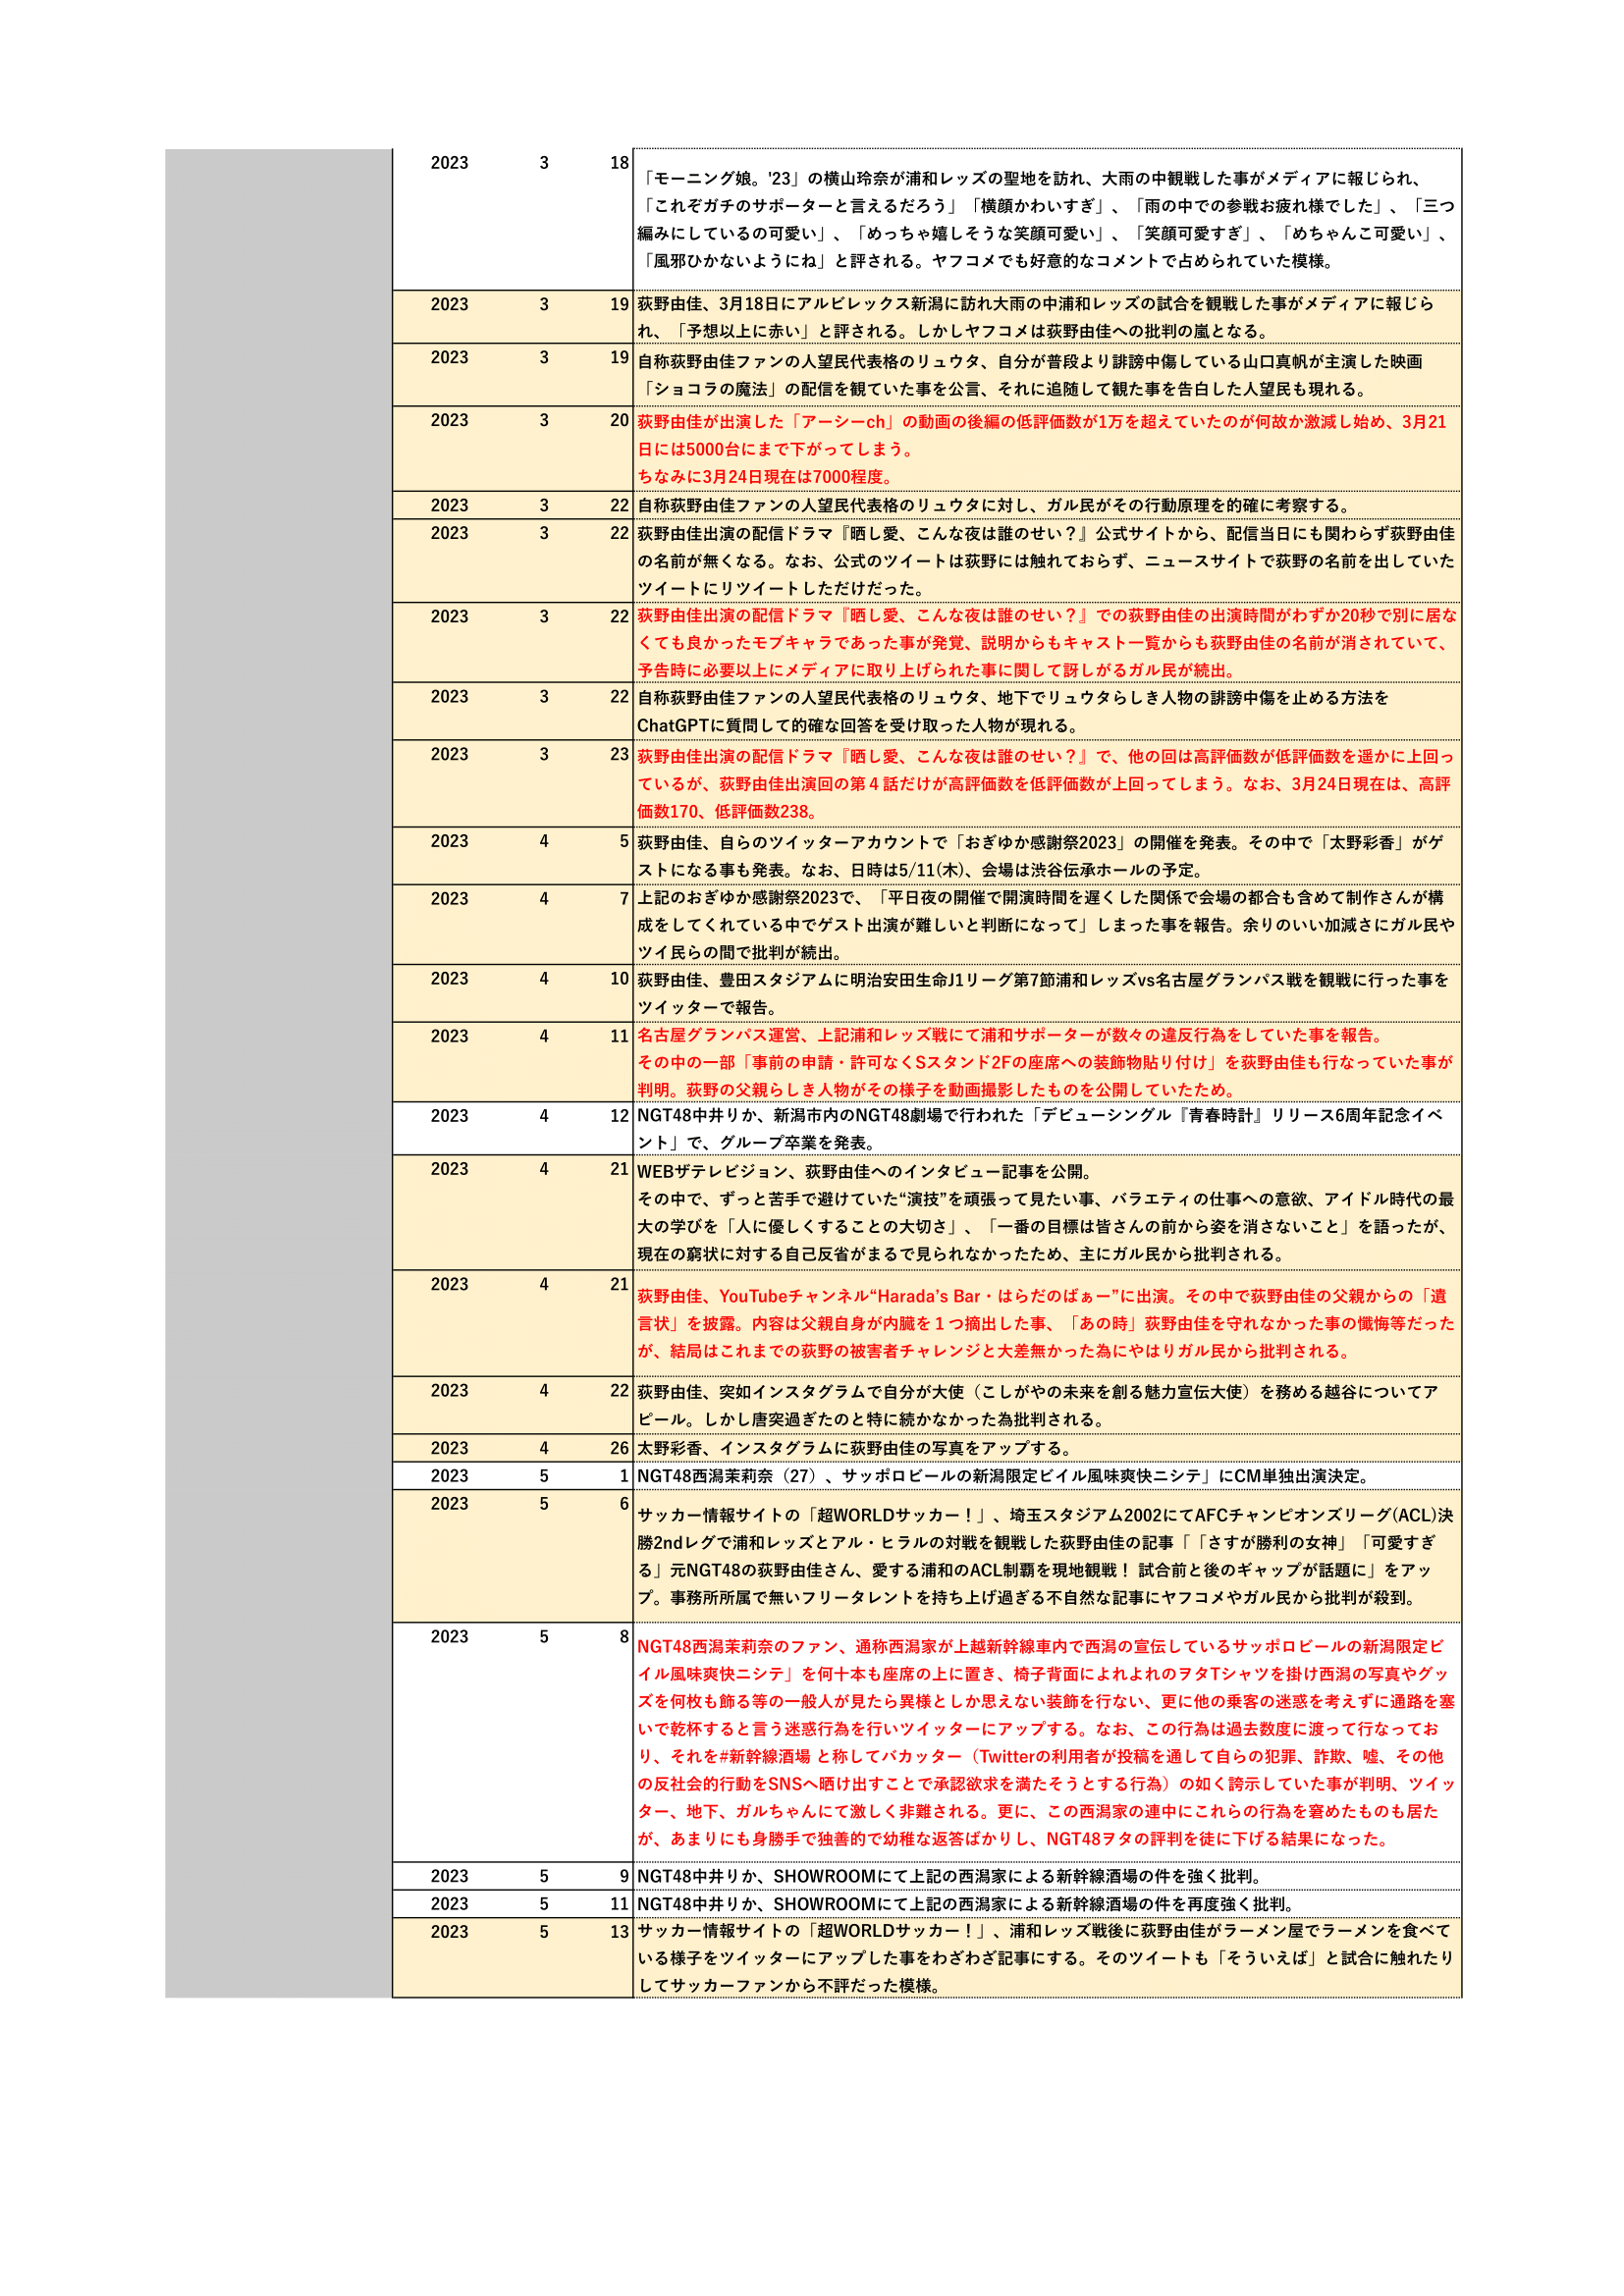Click the day cell 1 in the May 2023 row

tap(623, 1476)
